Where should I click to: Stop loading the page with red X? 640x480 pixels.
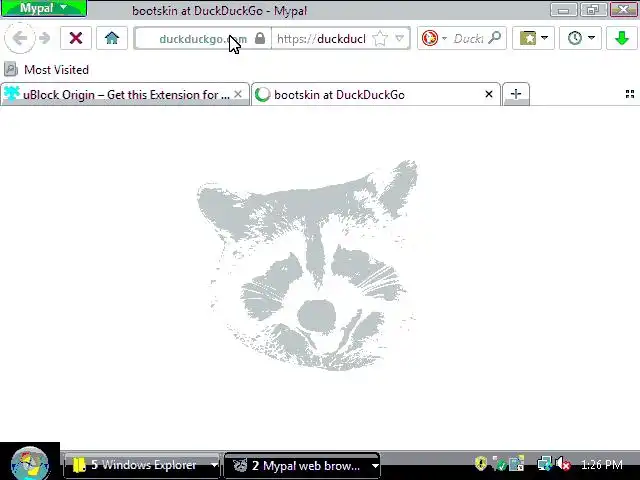(x=76, y=38)
